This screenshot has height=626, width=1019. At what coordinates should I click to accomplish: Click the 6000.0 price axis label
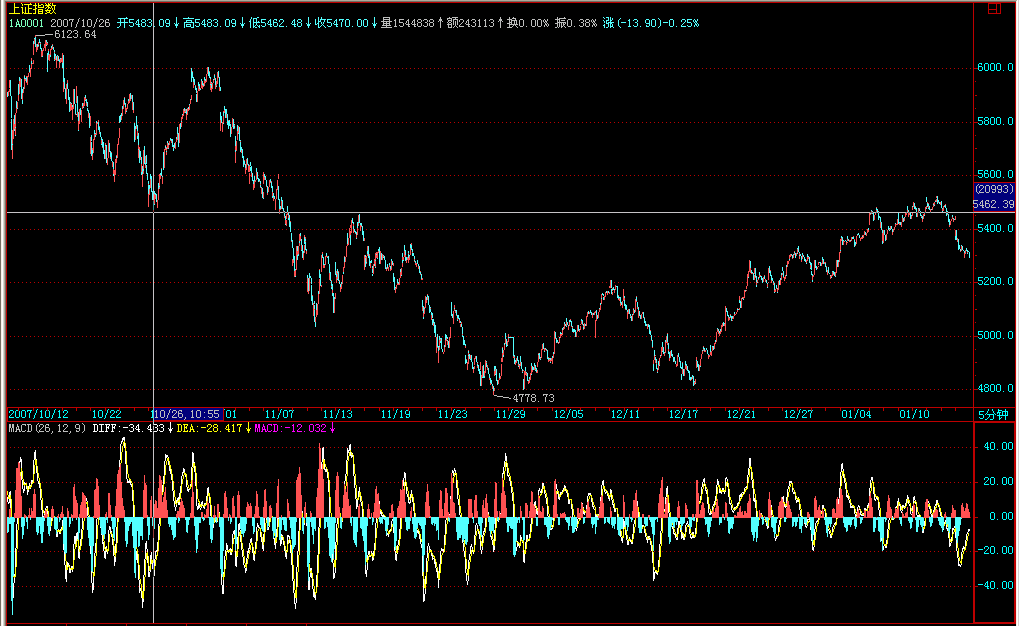point(996,68)
